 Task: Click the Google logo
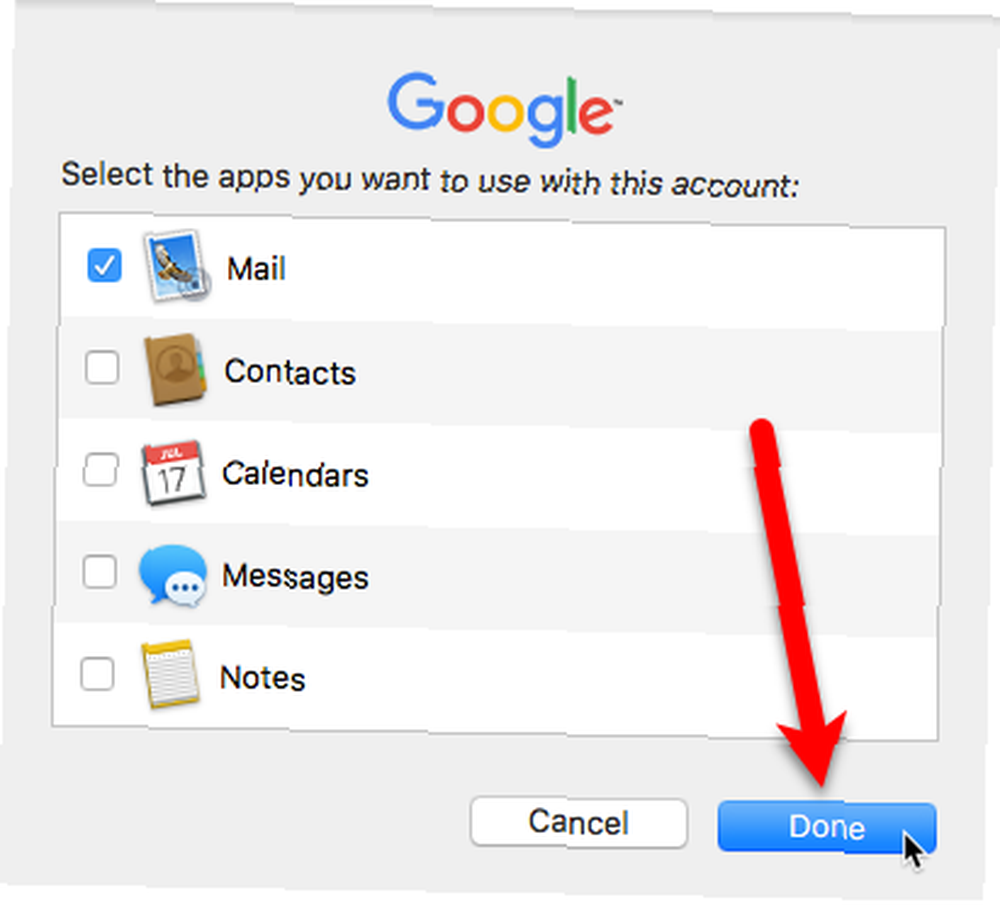pos(504,110)
